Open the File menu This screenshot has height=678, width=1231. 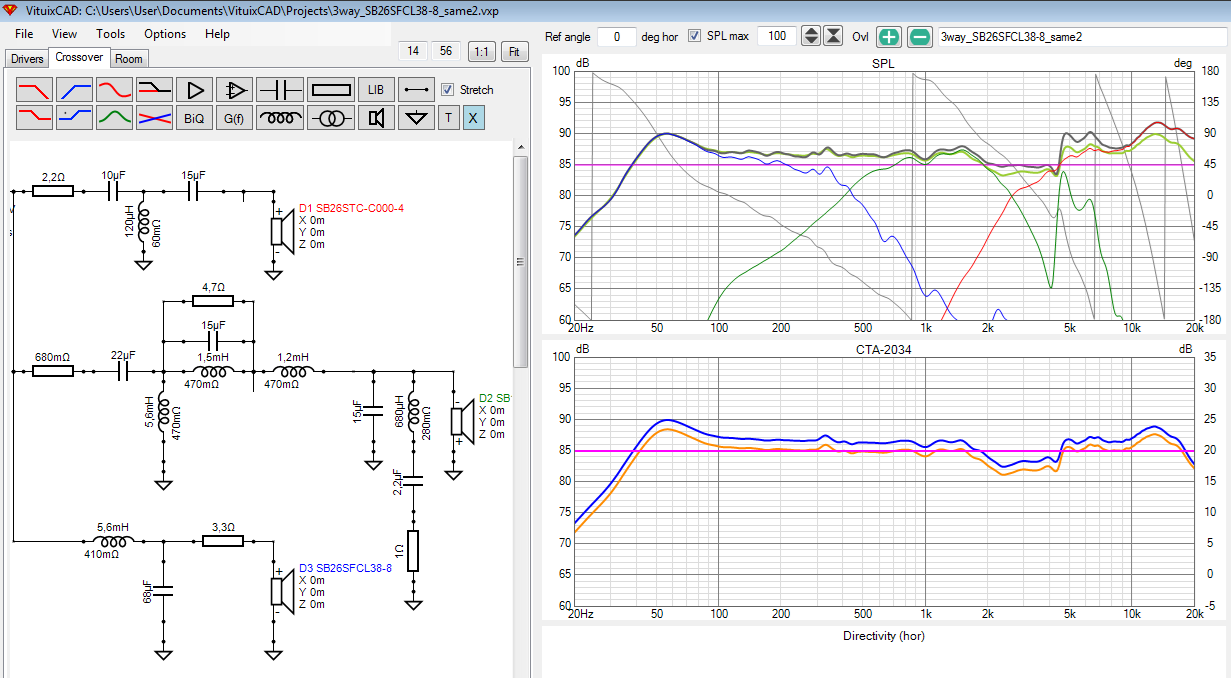[24, 33]
